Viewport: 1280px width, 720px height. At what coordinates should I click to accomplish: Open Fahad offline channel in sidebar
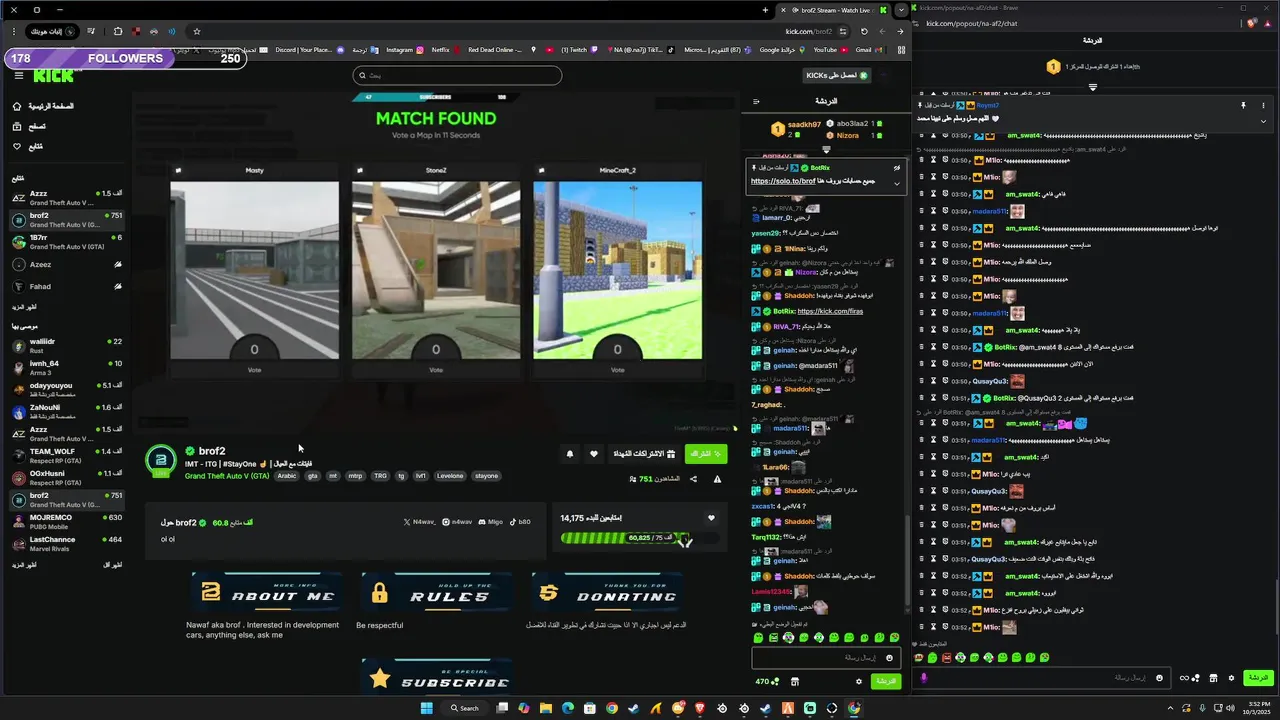pos(68,286)
